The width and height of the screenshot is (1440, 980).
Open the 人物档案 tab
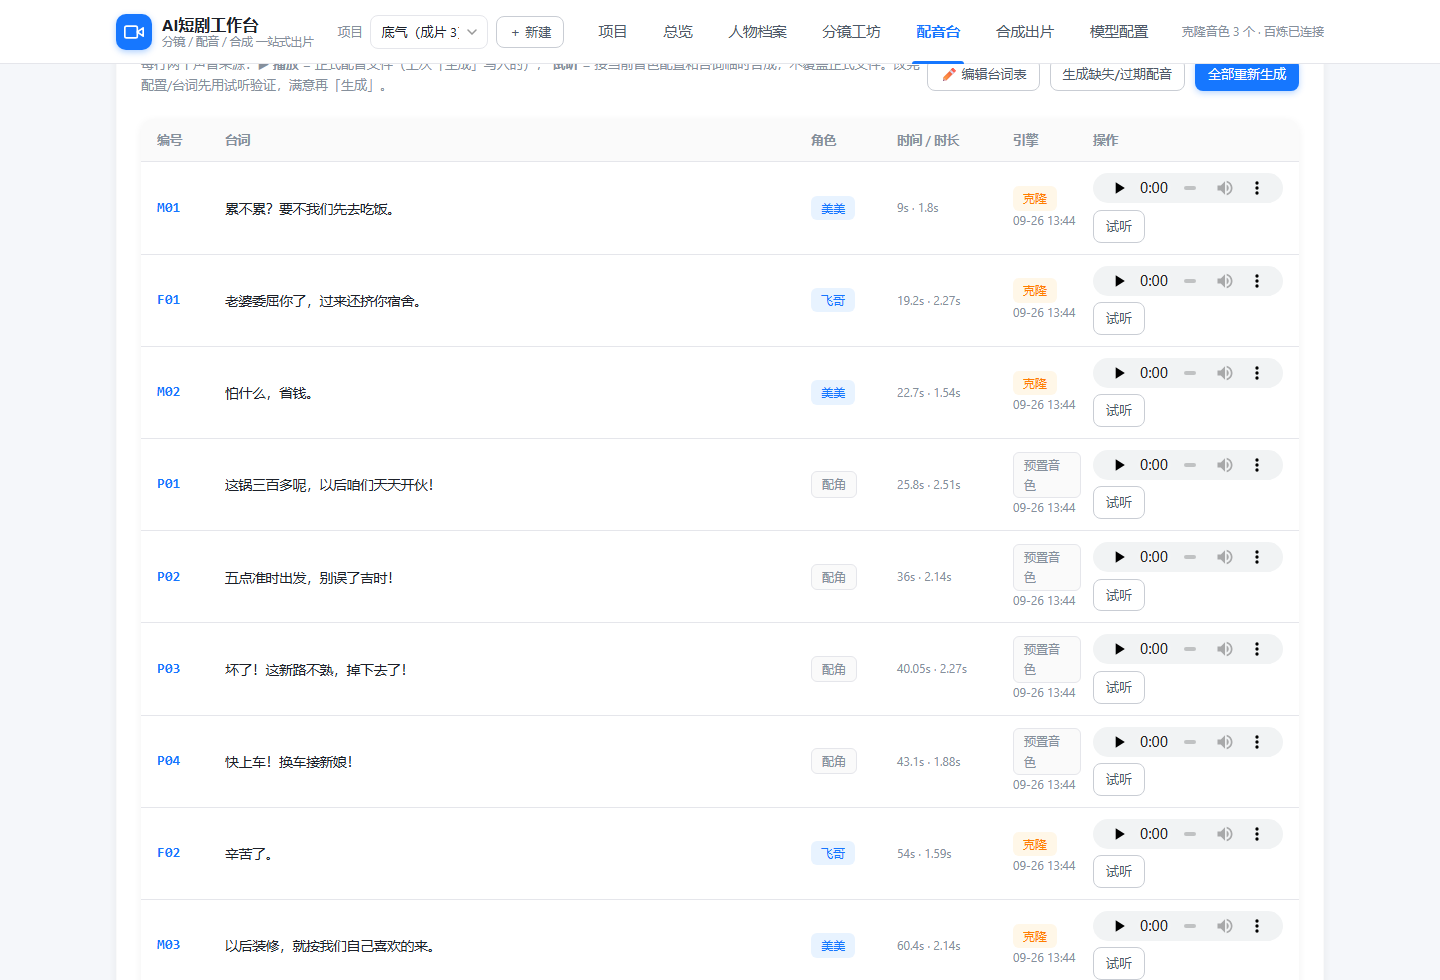(757, 32)
